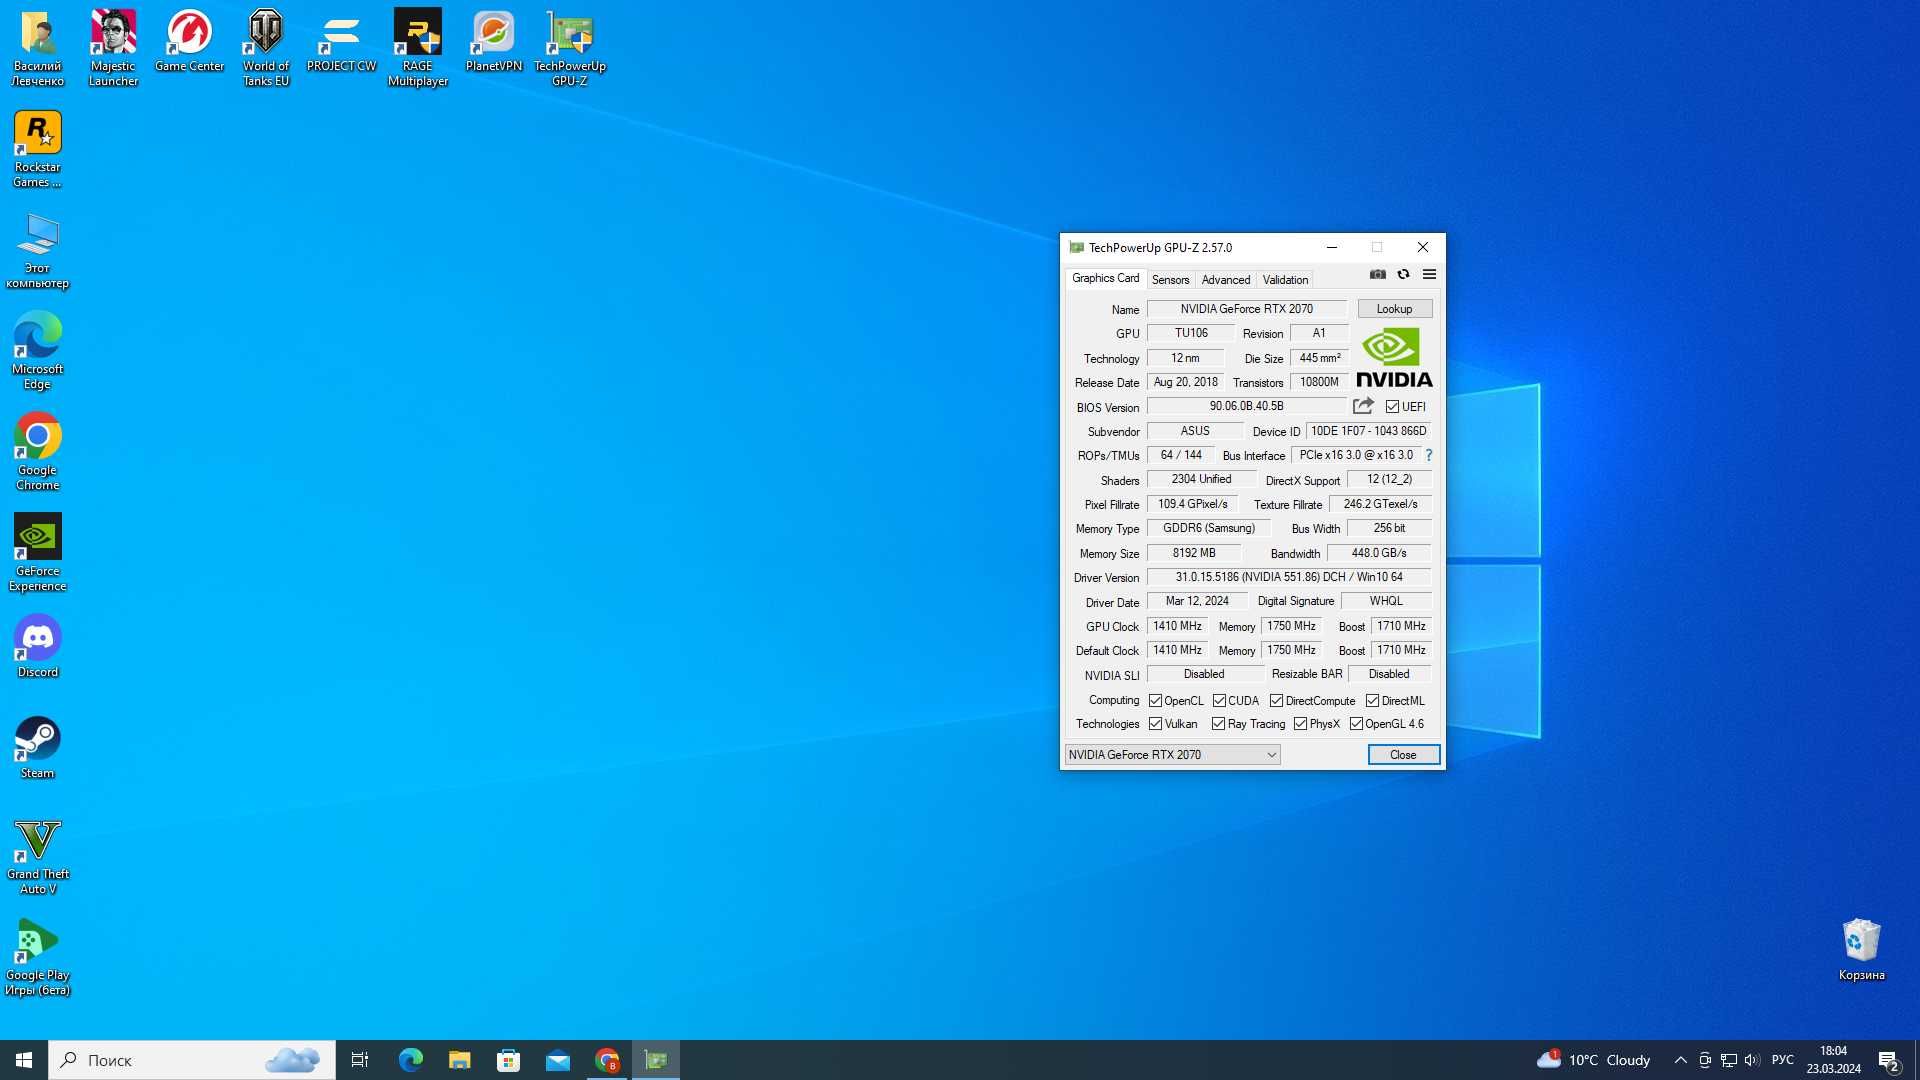1920x1080 pixels.
Task: Switch to the Sensors tab
Action: tap(1170, 280)
